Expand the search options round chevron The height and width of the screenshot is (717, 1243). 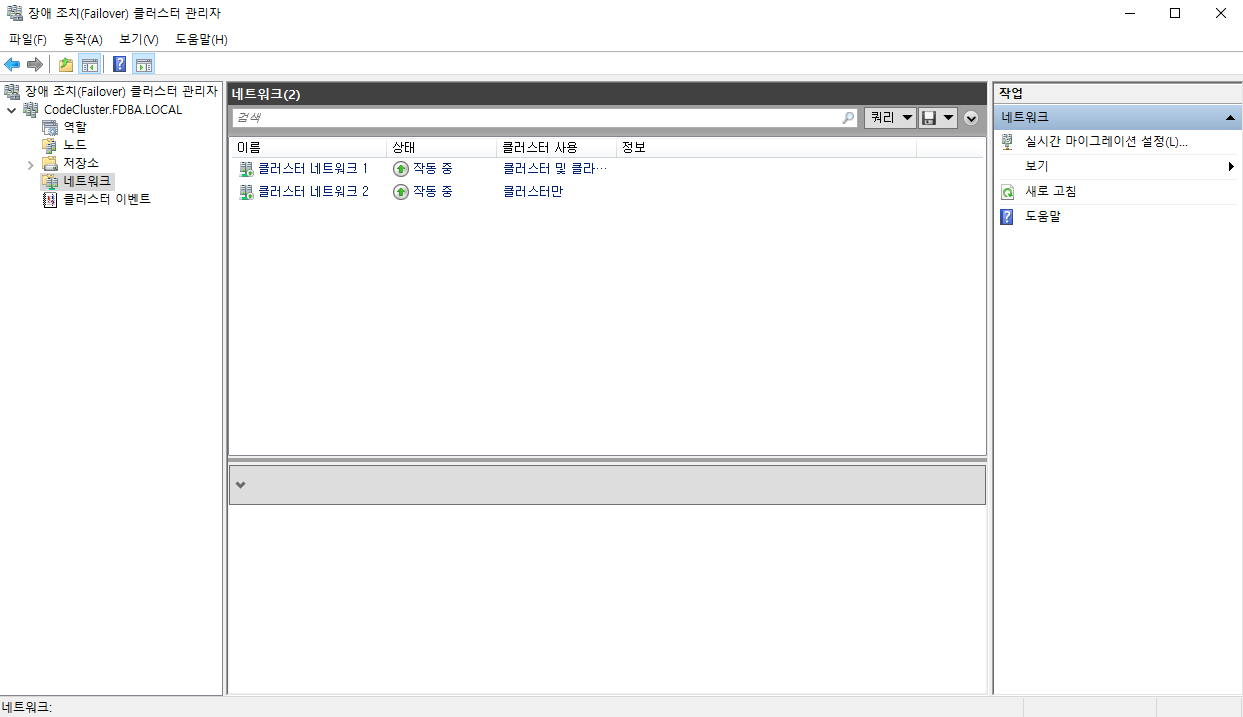pyautogui.click(x=971, y=118)
